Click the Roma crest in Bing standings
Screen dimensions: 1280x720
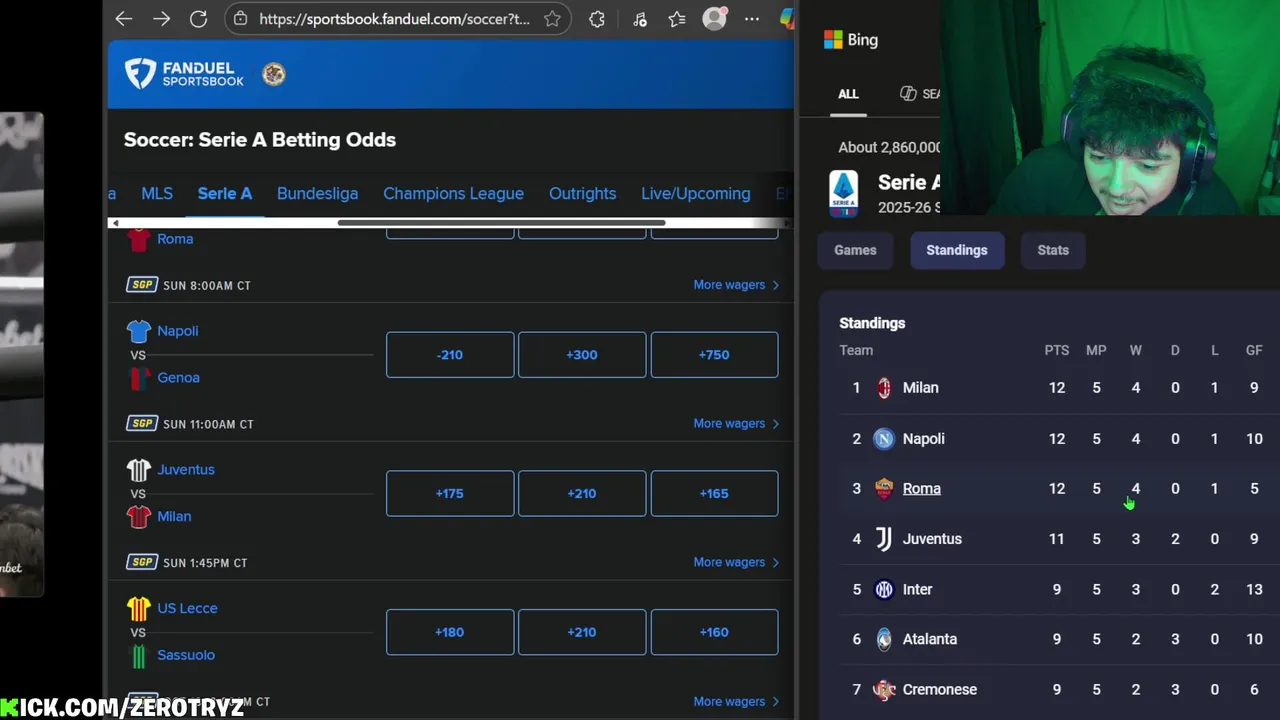pos(884,489)
